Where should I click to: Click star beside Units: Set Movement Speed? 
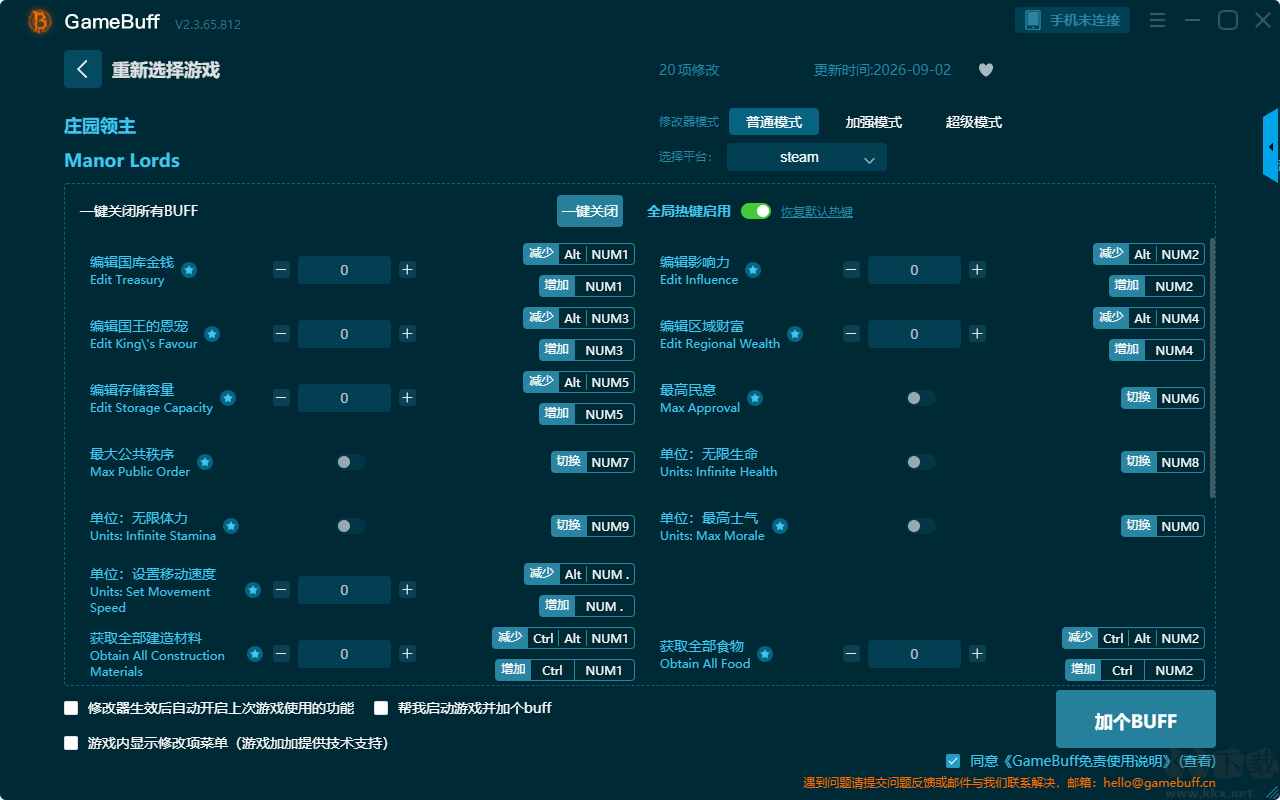coord(253,590)
